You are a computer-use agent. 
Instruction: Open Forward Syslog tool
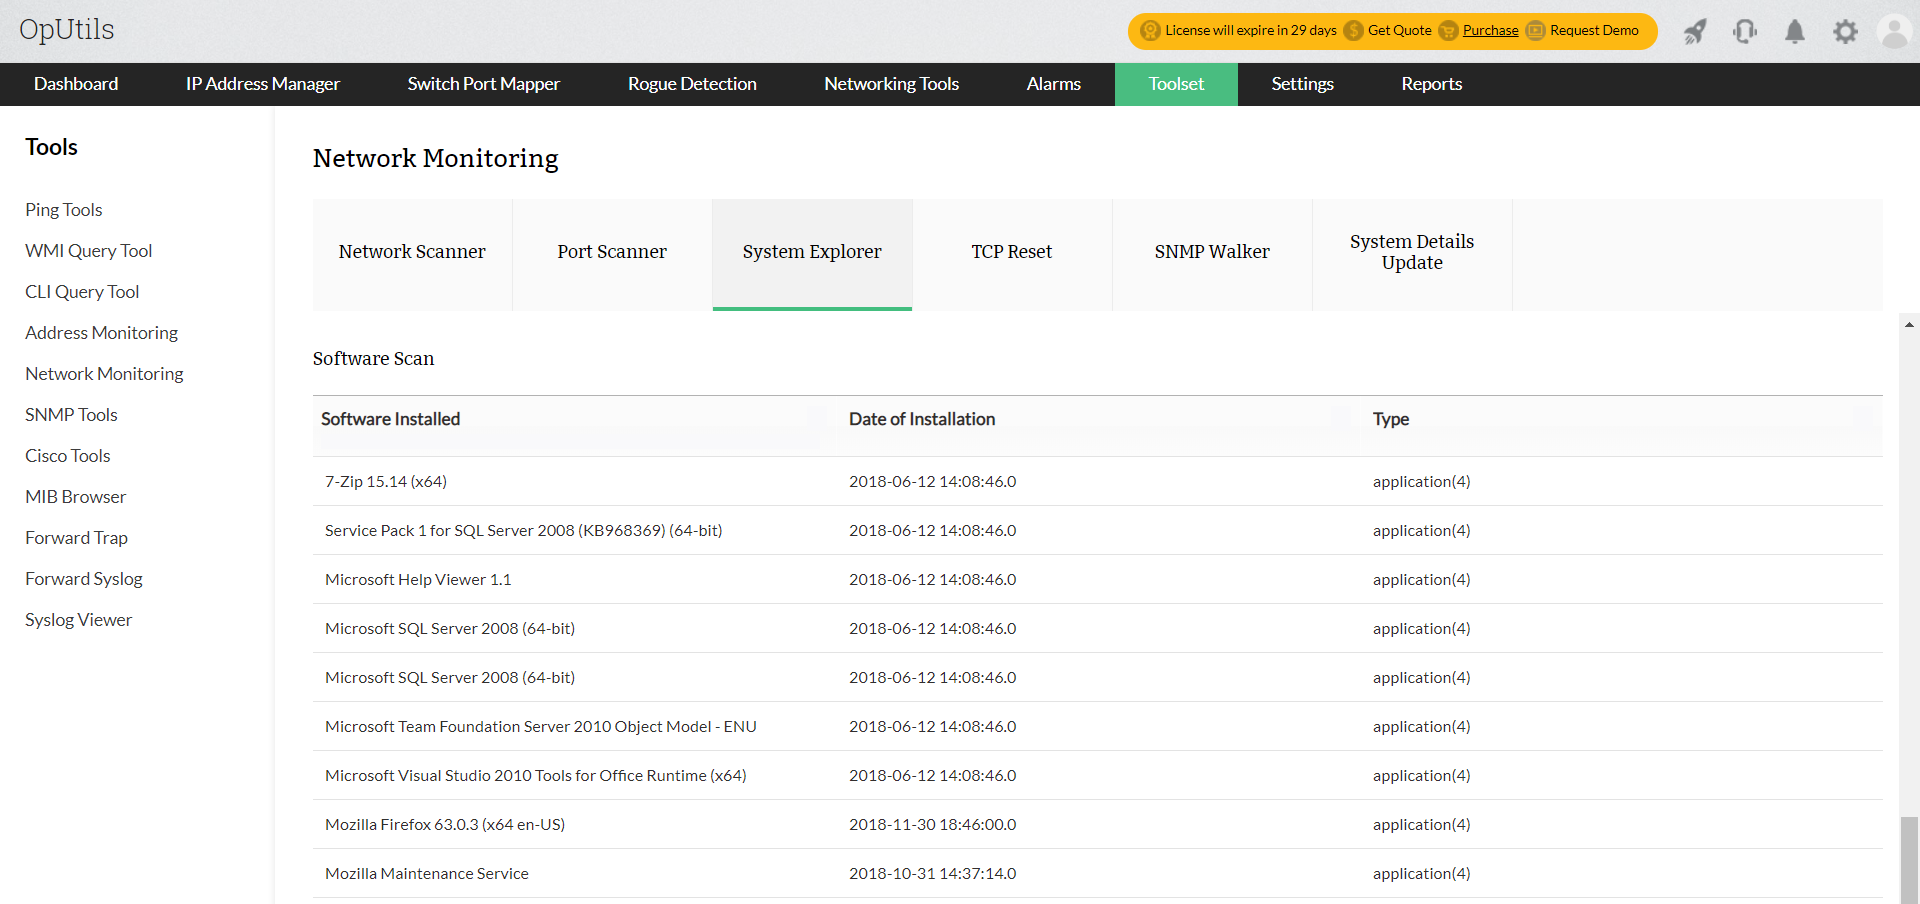[x=84, y=579]
